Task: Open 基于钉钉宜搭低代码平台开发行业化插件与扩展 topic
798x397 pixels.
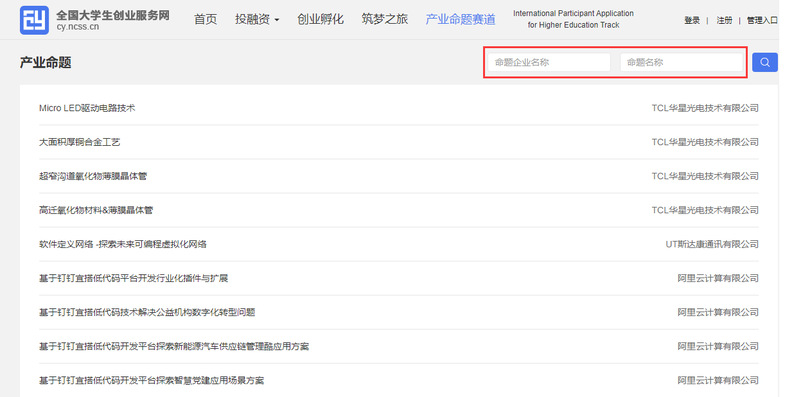Action: coord(133,278)
